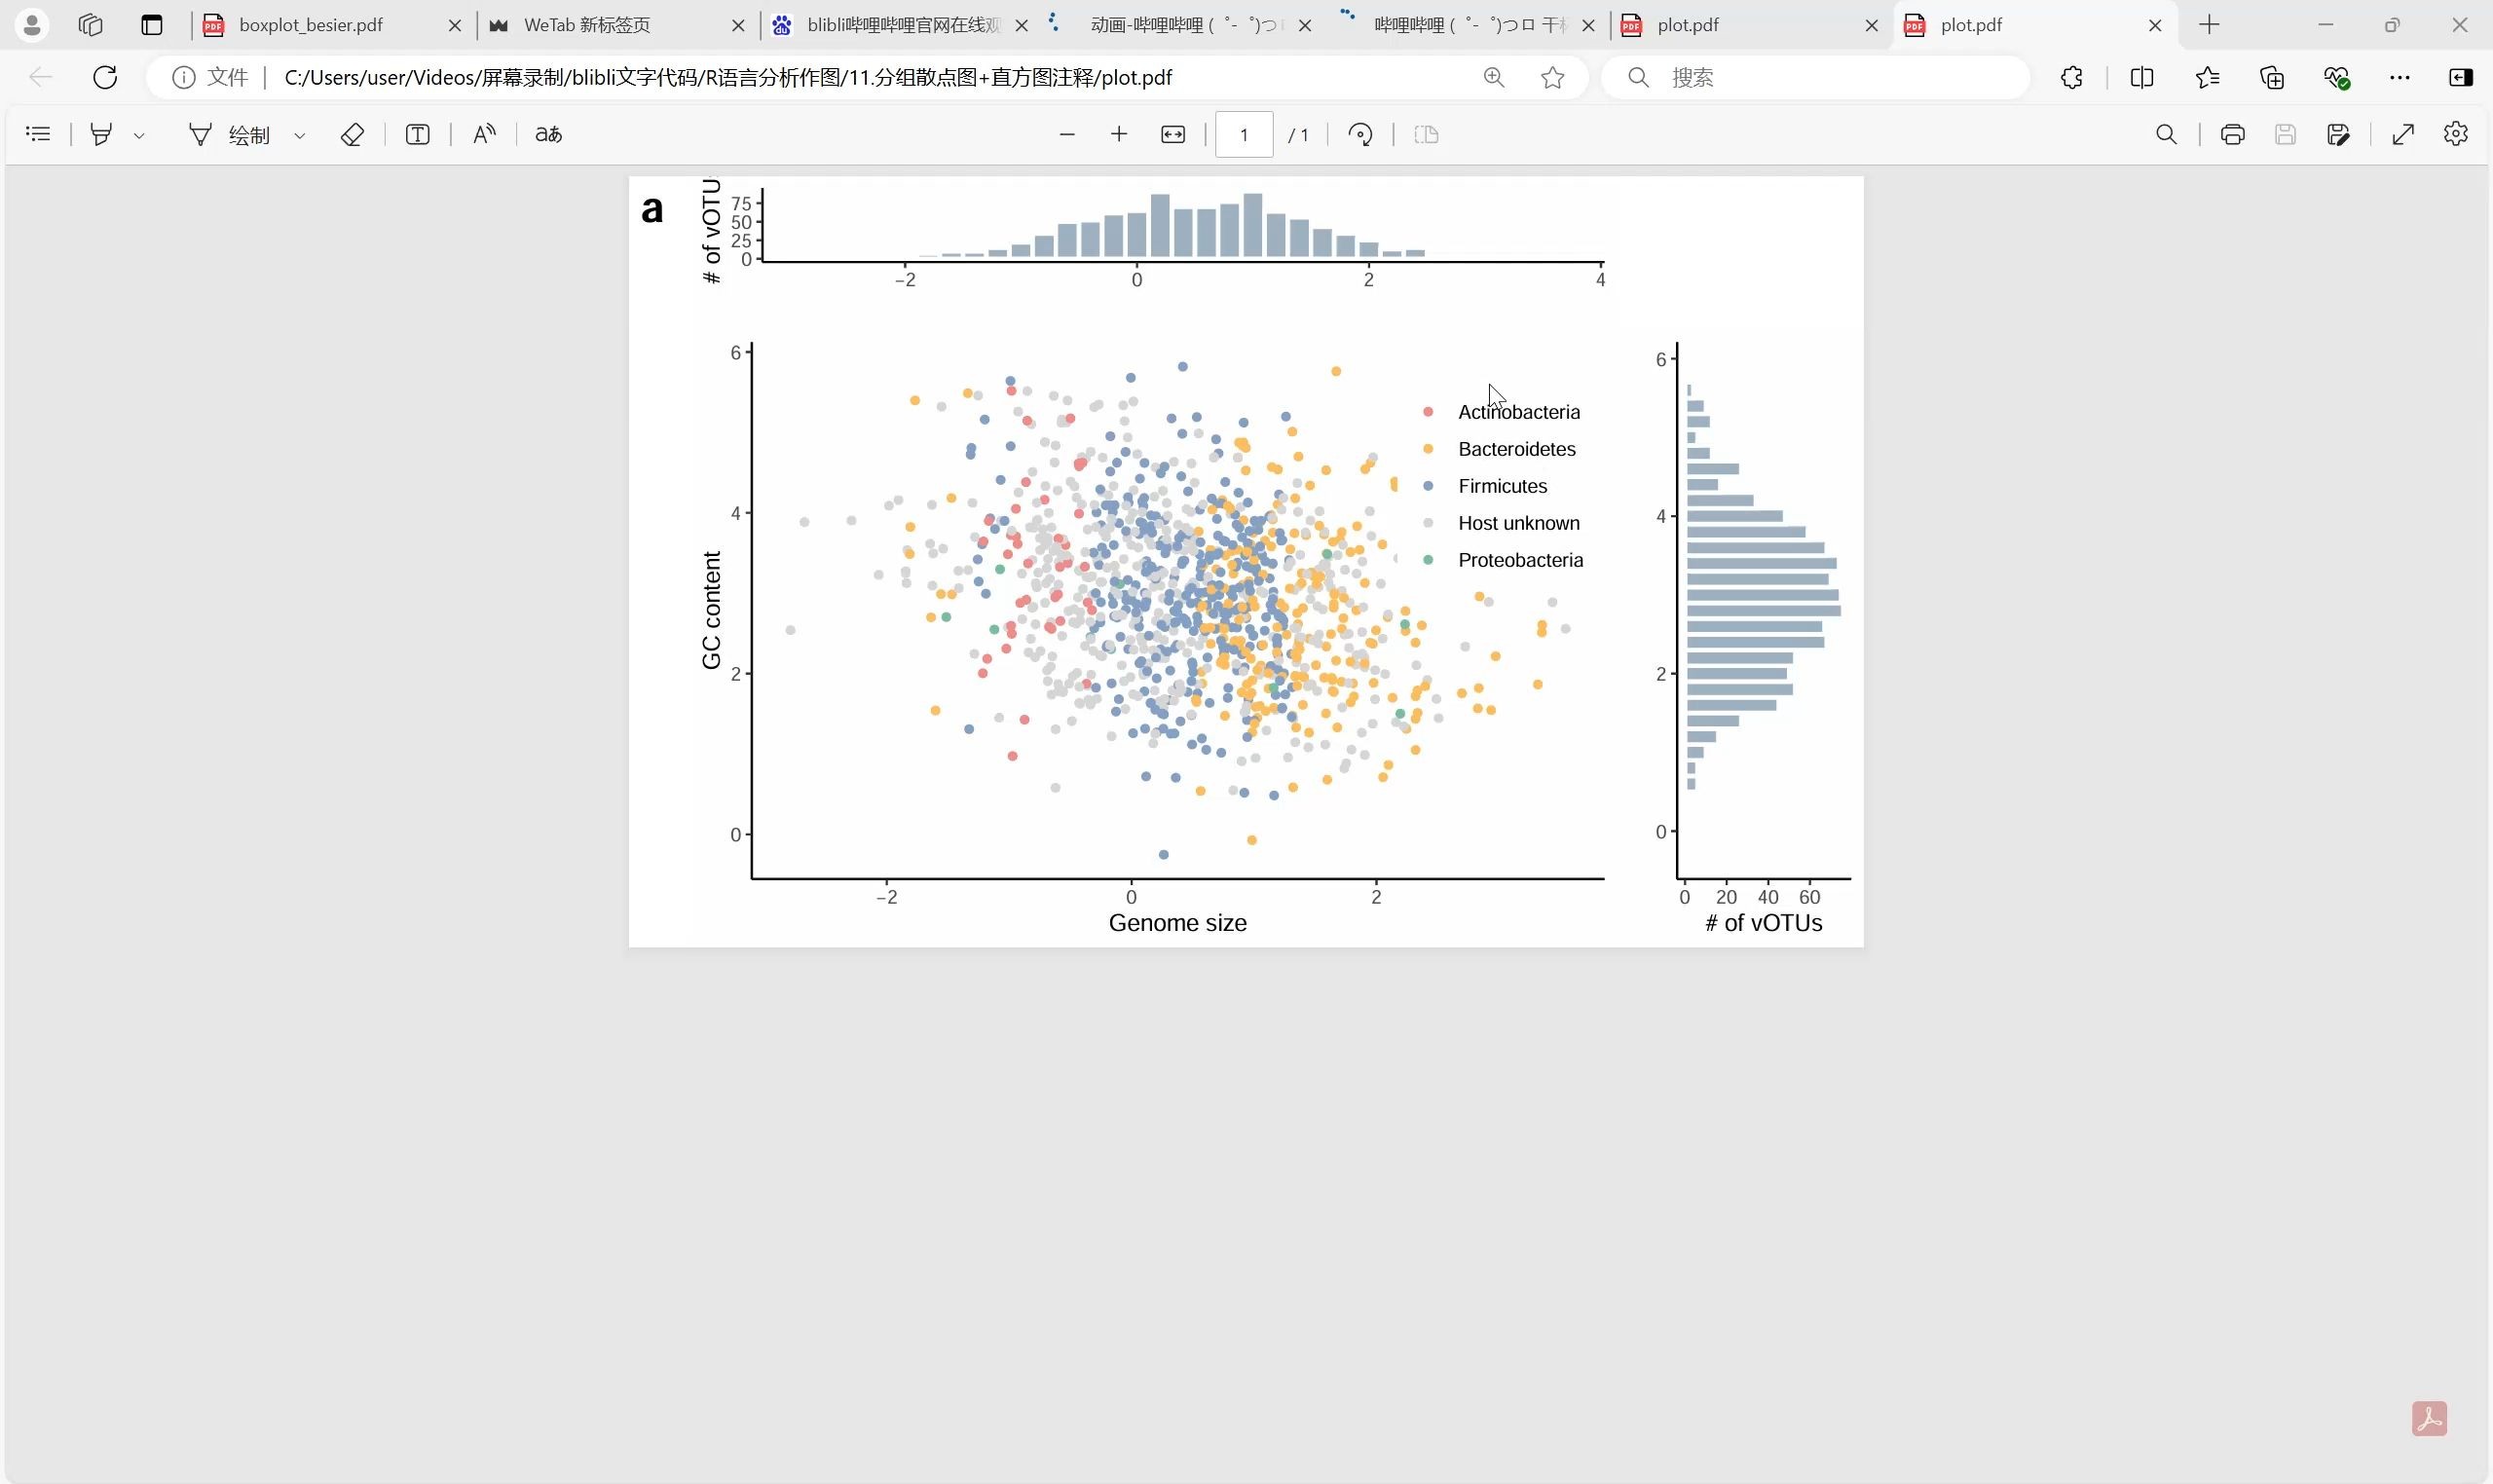Rotate the PDF page
Viewport: 2493px width, 1484px height.
coord(1361,134)
